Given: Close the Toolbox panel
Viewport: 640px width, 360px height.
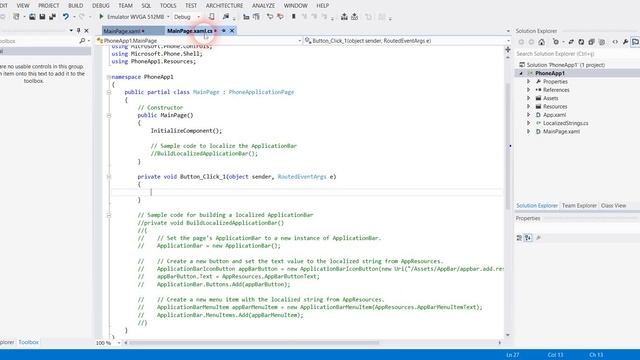Looking at the screenshot, I should [x=87, y=31].
